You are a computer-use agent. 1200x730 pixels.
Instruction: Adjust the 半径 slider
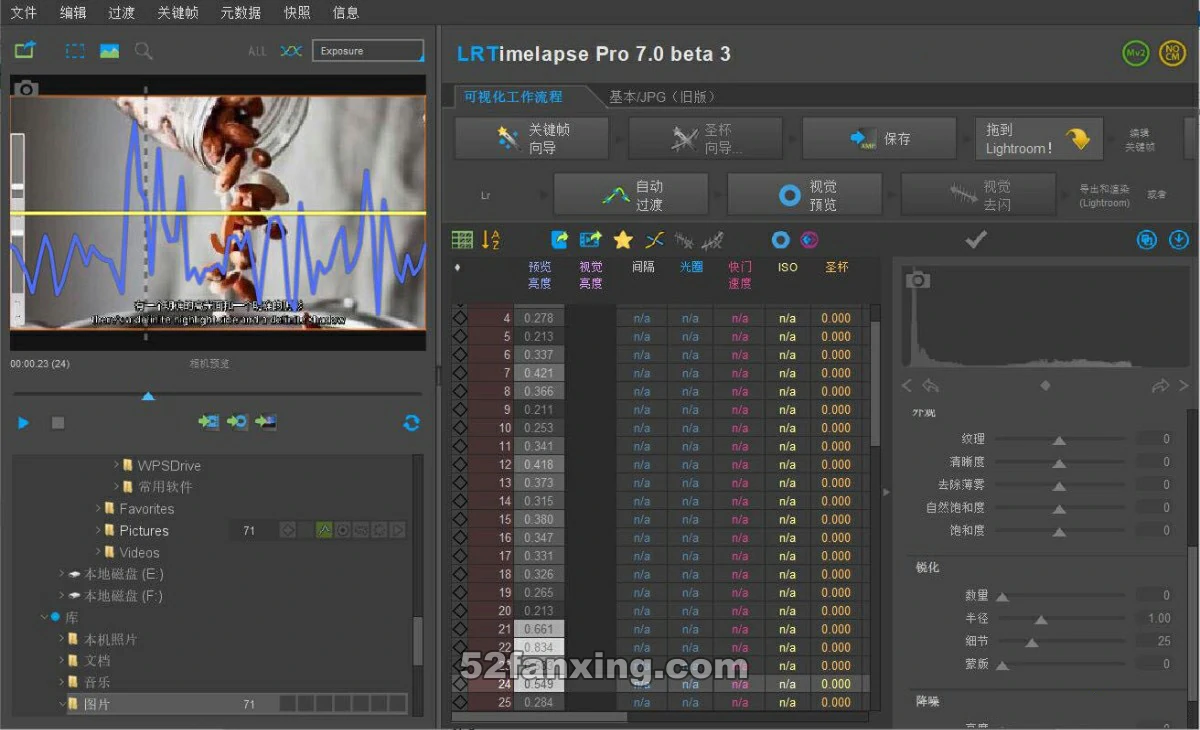1041,619
